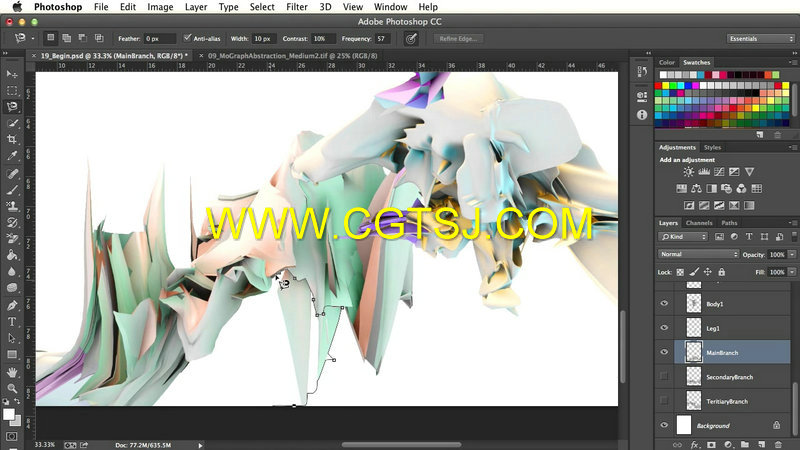Screen dimensions: 800x450
Task: Open the Opacity slider dropdown arrow
Action: coord(792,254)
